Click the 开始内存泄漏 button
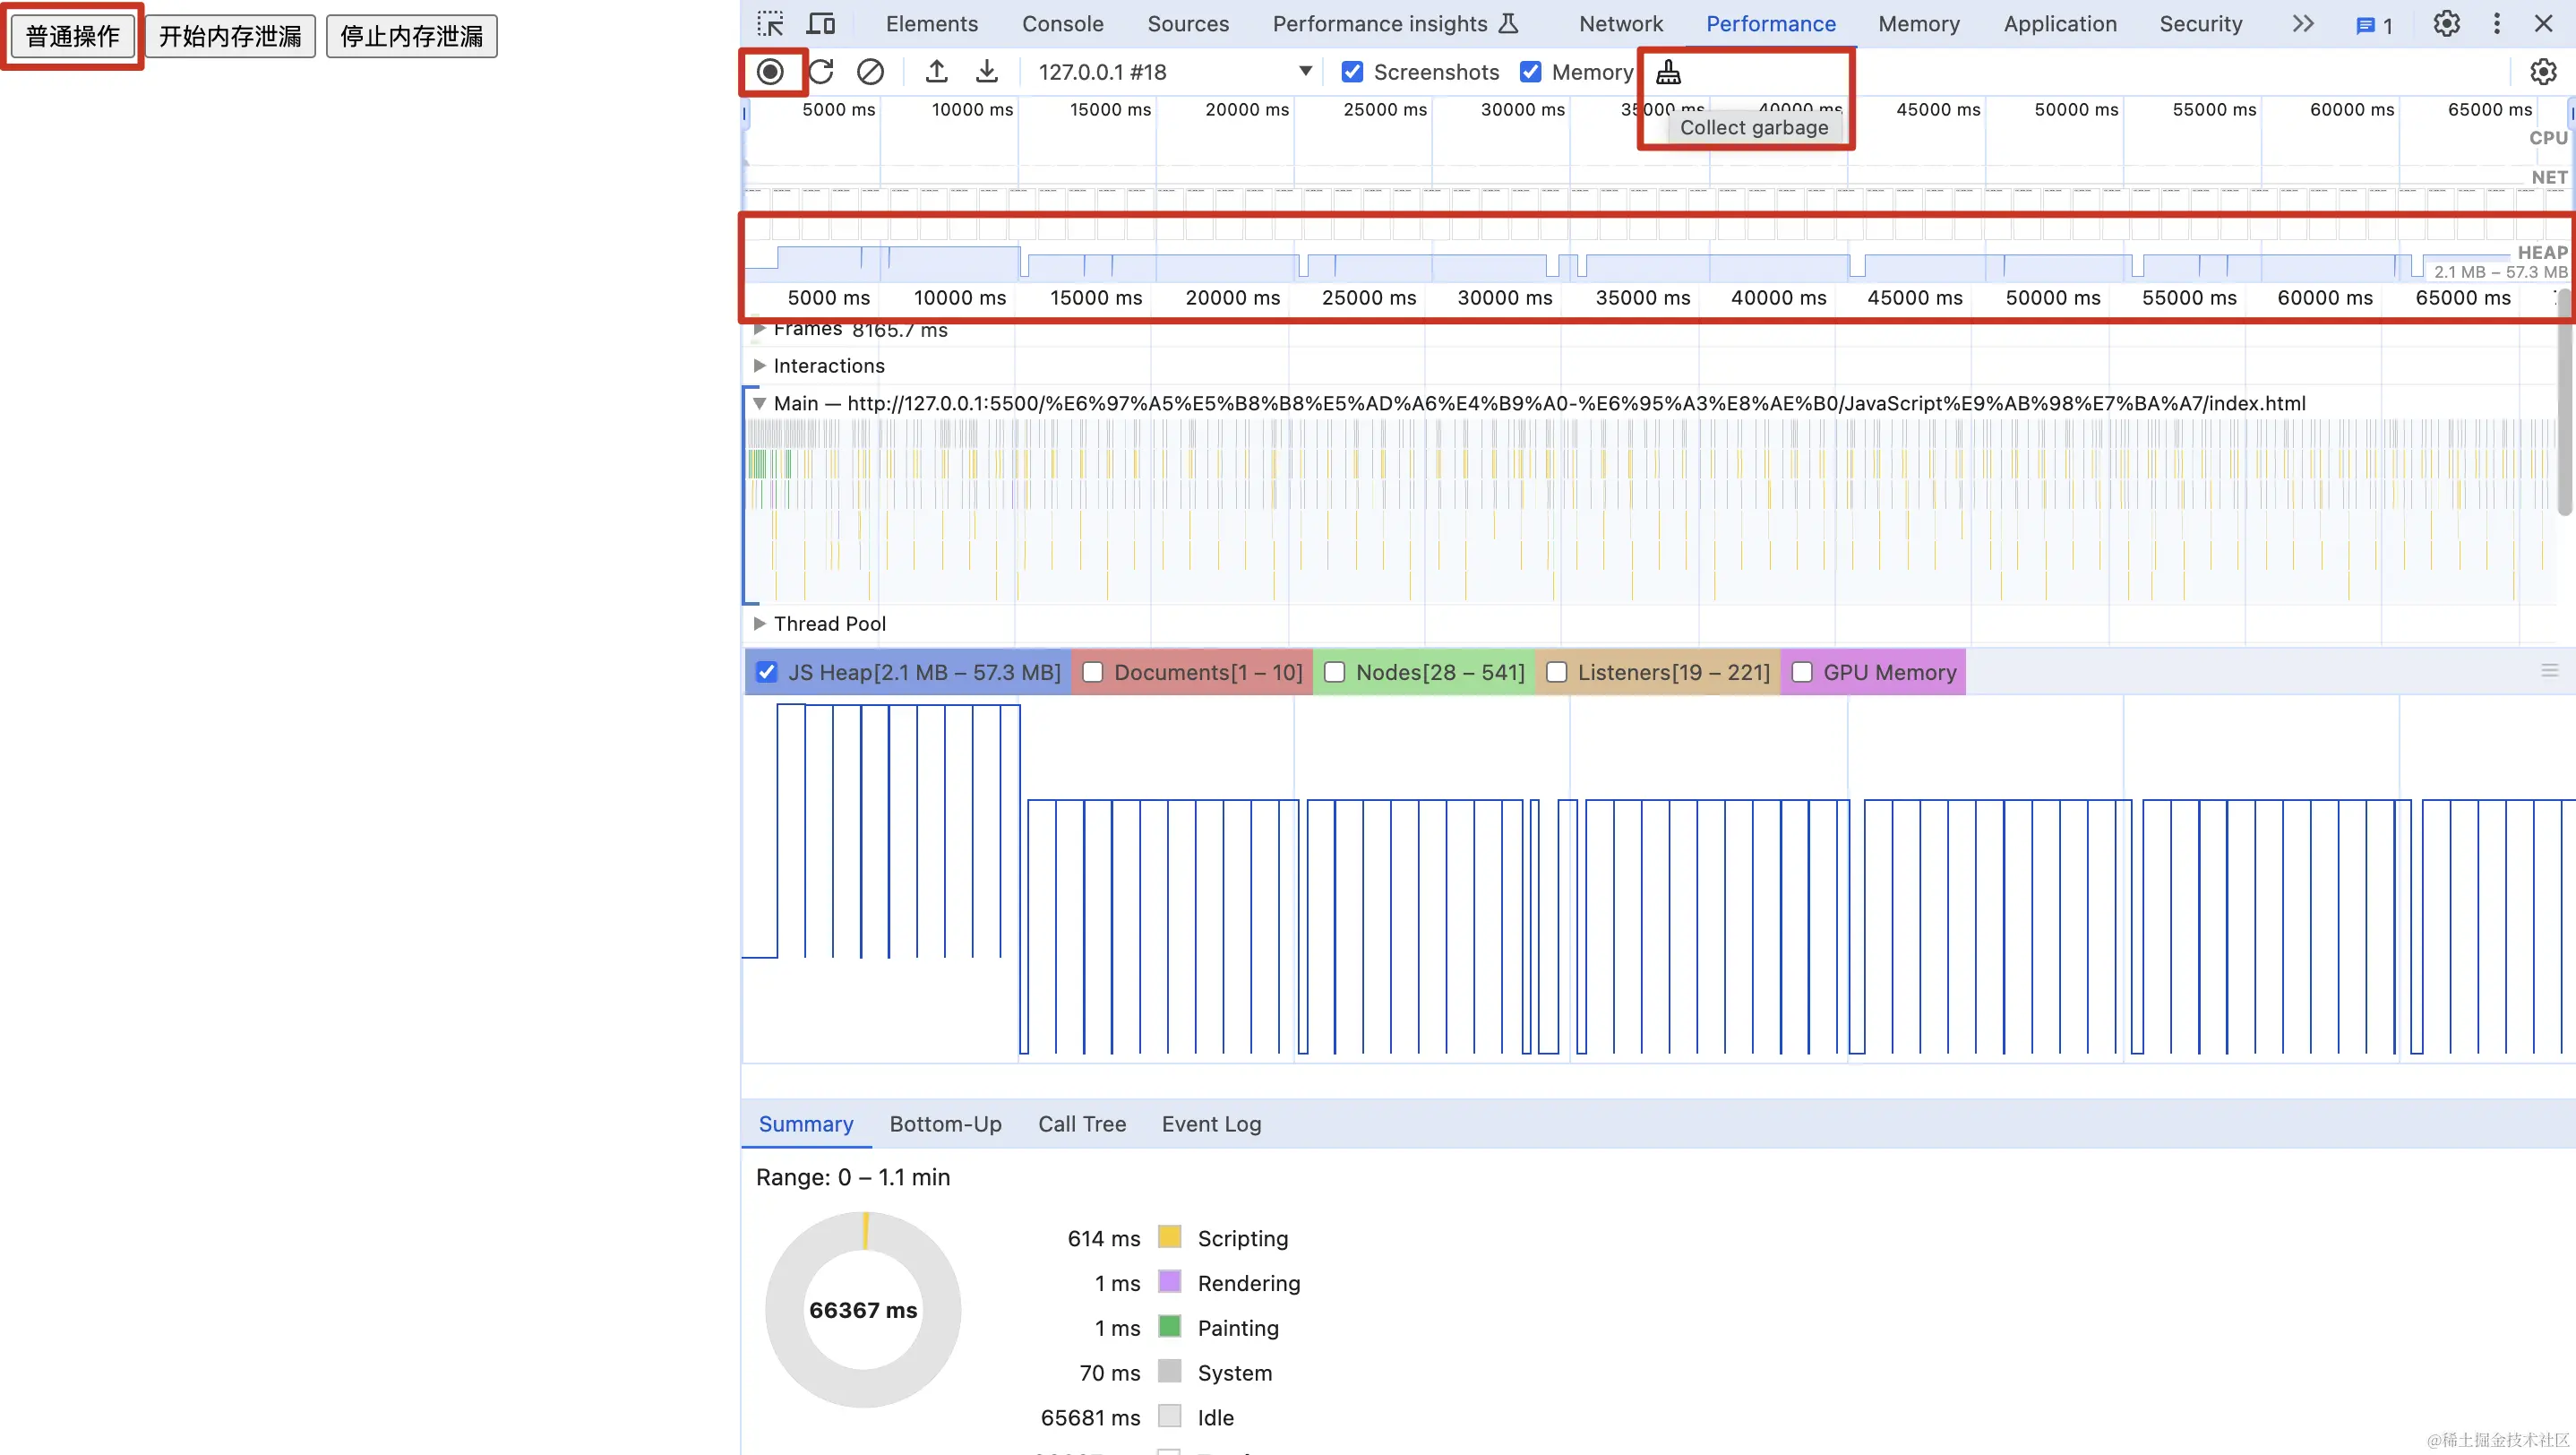The image size is (2576, 1455). coord(230,37)
